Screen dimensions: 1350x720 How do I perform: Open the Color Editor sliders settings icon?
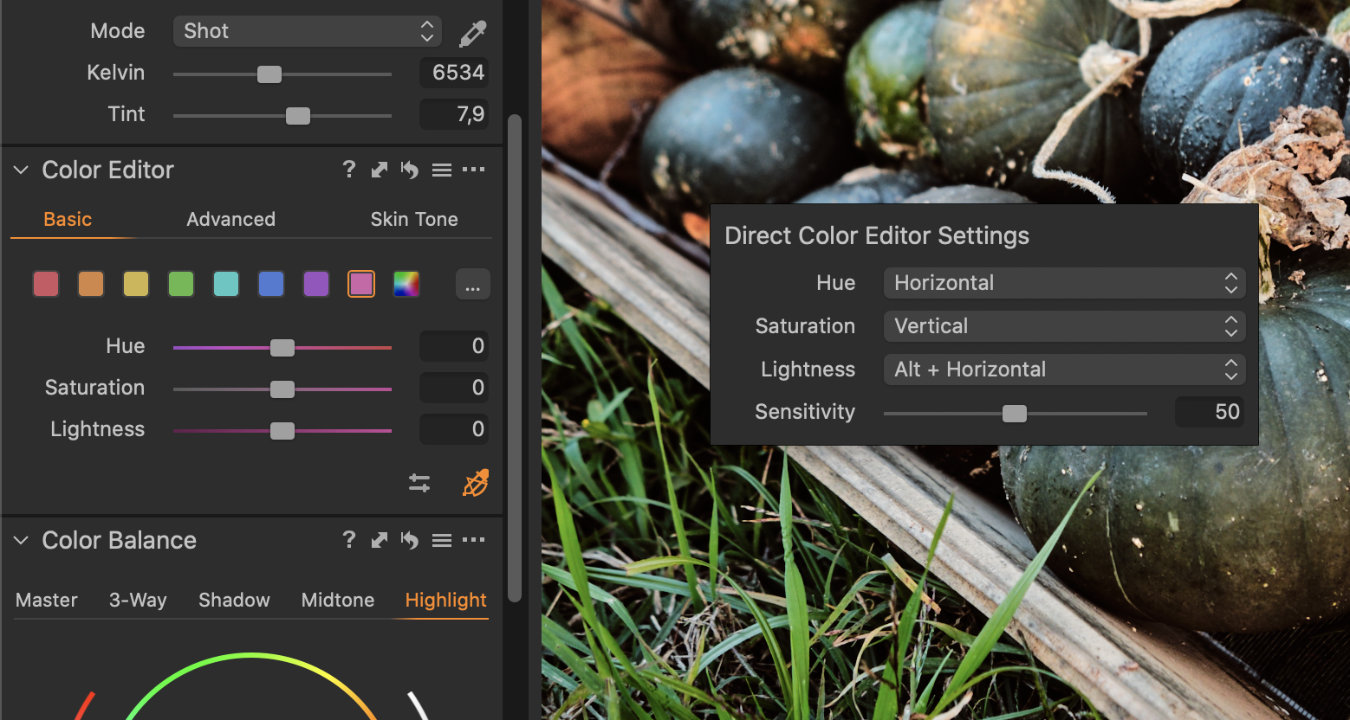coord(420,484)
